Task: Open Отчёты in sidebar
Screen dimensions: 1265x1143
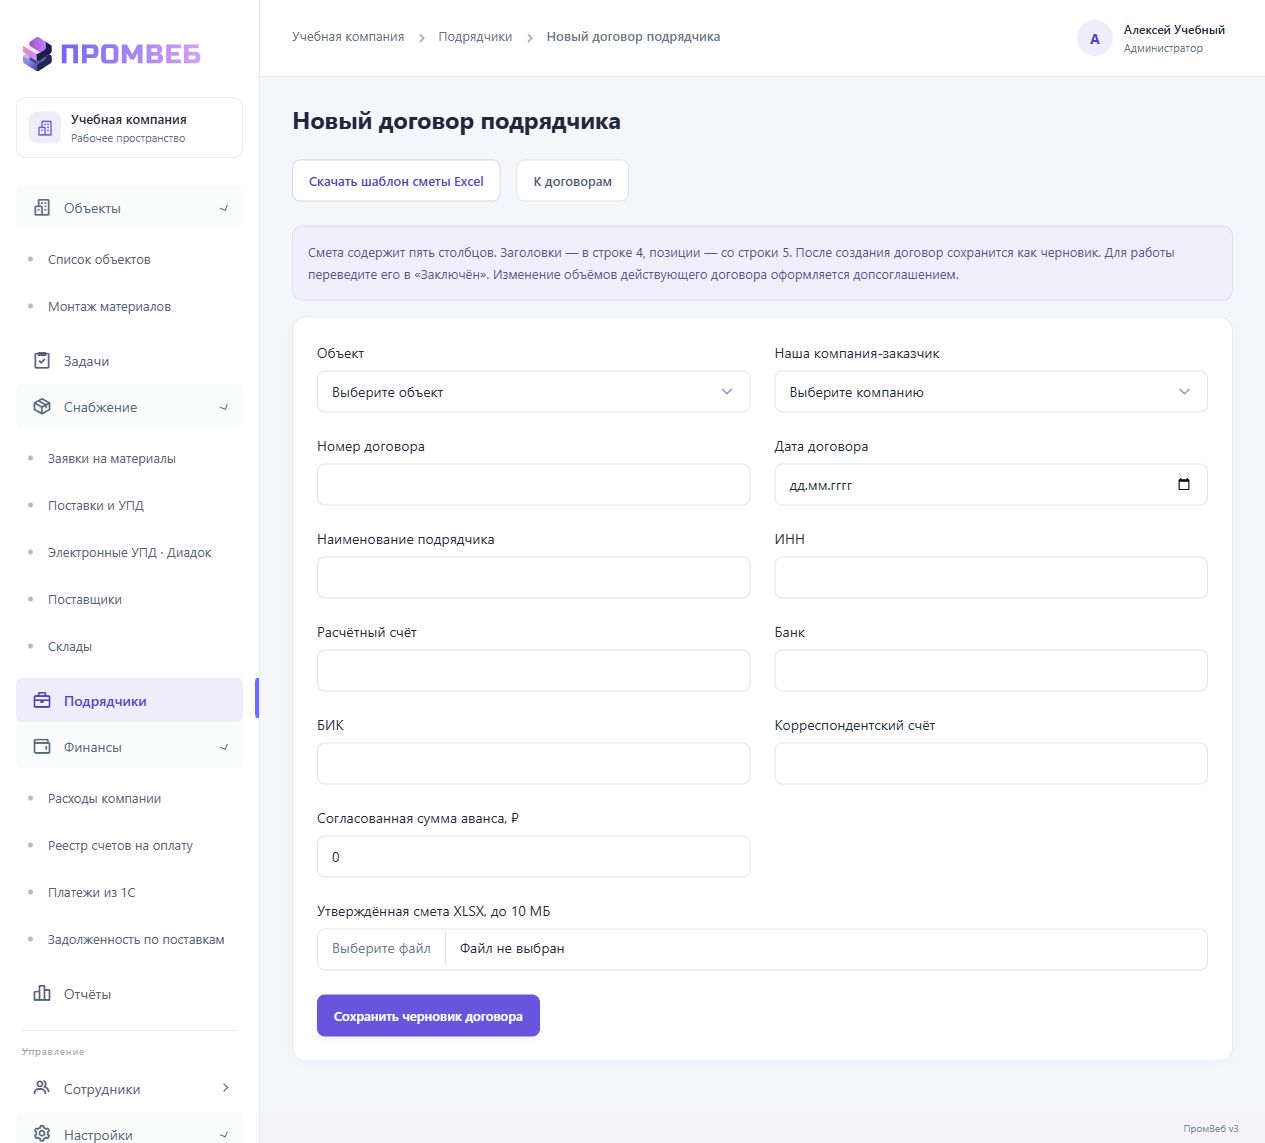Action: (129, 994)
